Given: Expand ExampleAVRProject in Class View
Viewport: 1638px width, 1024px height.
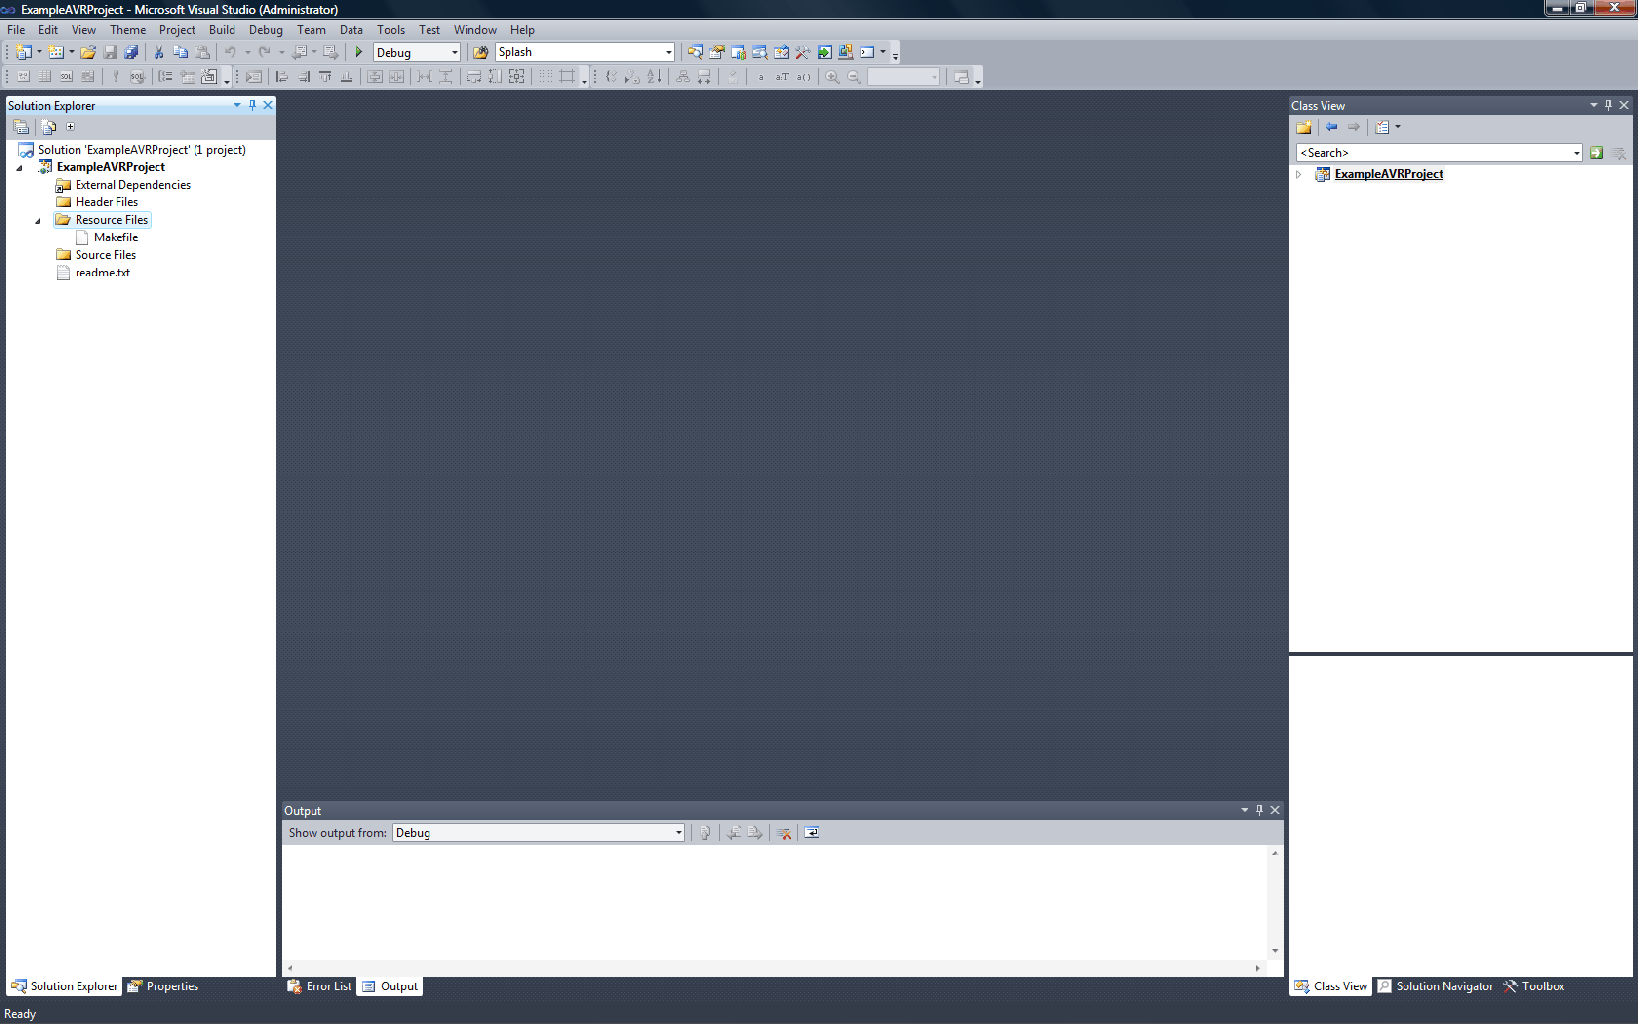Looking at the screenshot, I should click(x=1298, y=174).
